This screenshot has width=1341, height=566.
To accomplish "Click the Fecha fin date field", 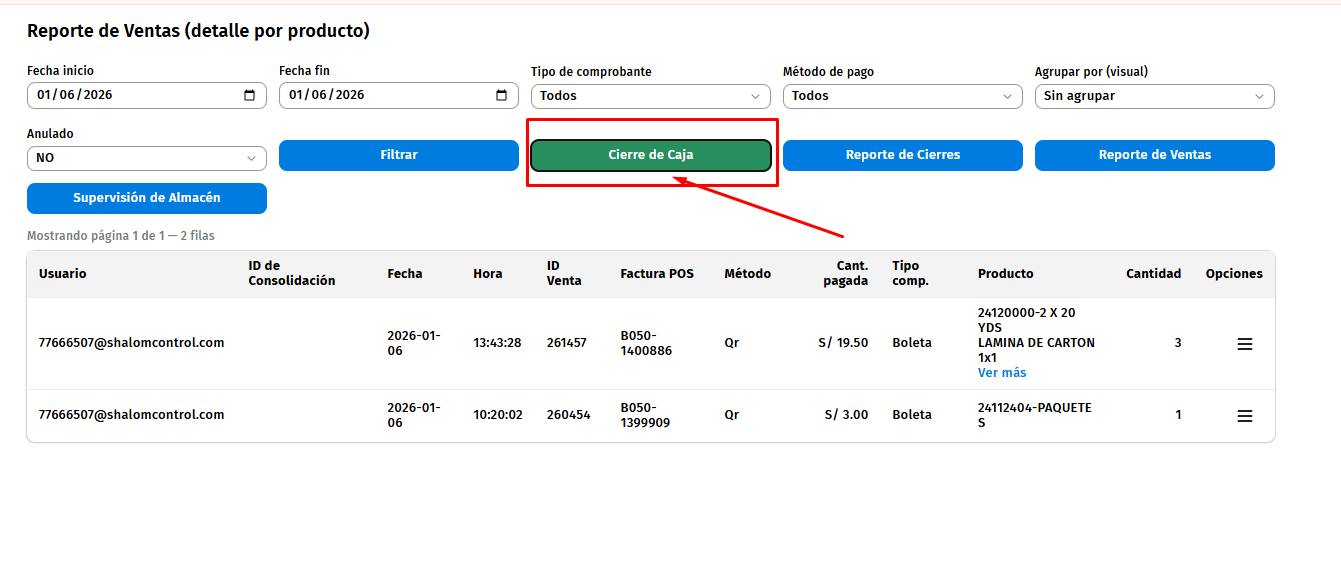I will (382, 96).
